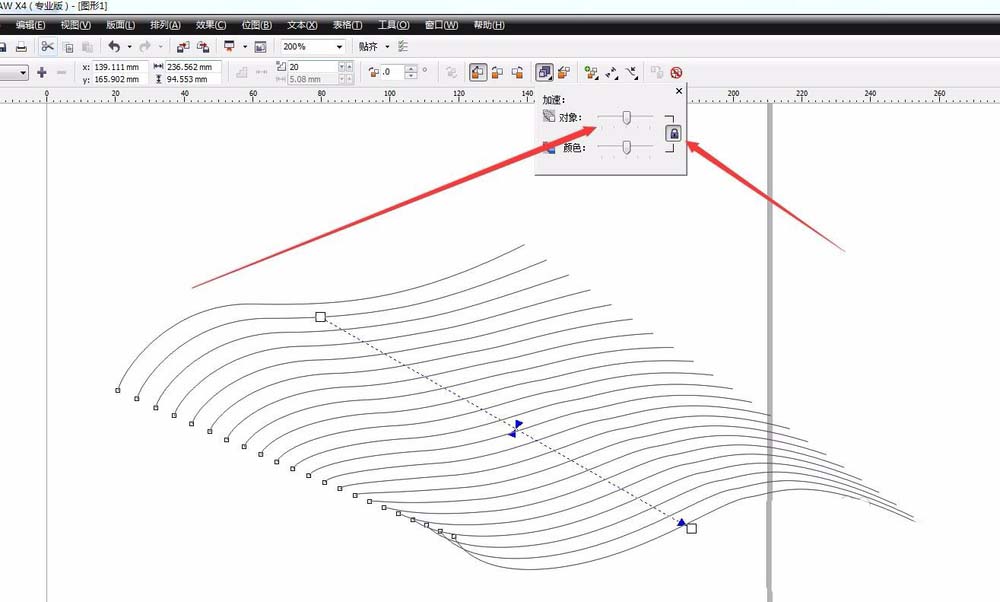Click the Import icon
The width and height of the screenshot is (1000, 602).
pyautogui.click(x=183, y=47)
